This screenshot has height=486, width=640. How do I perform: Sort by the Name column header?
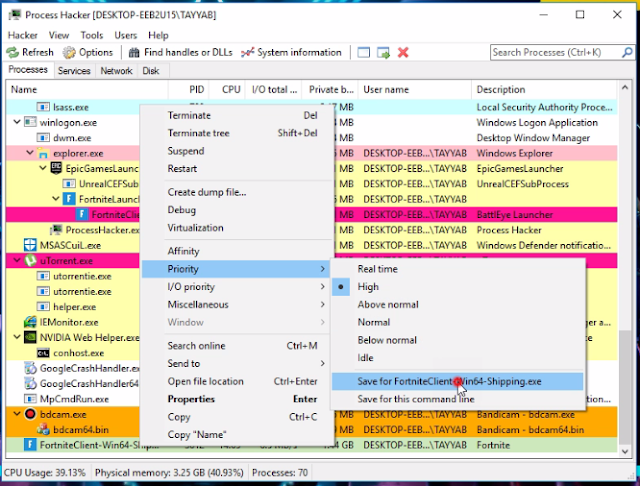[87, 90]
